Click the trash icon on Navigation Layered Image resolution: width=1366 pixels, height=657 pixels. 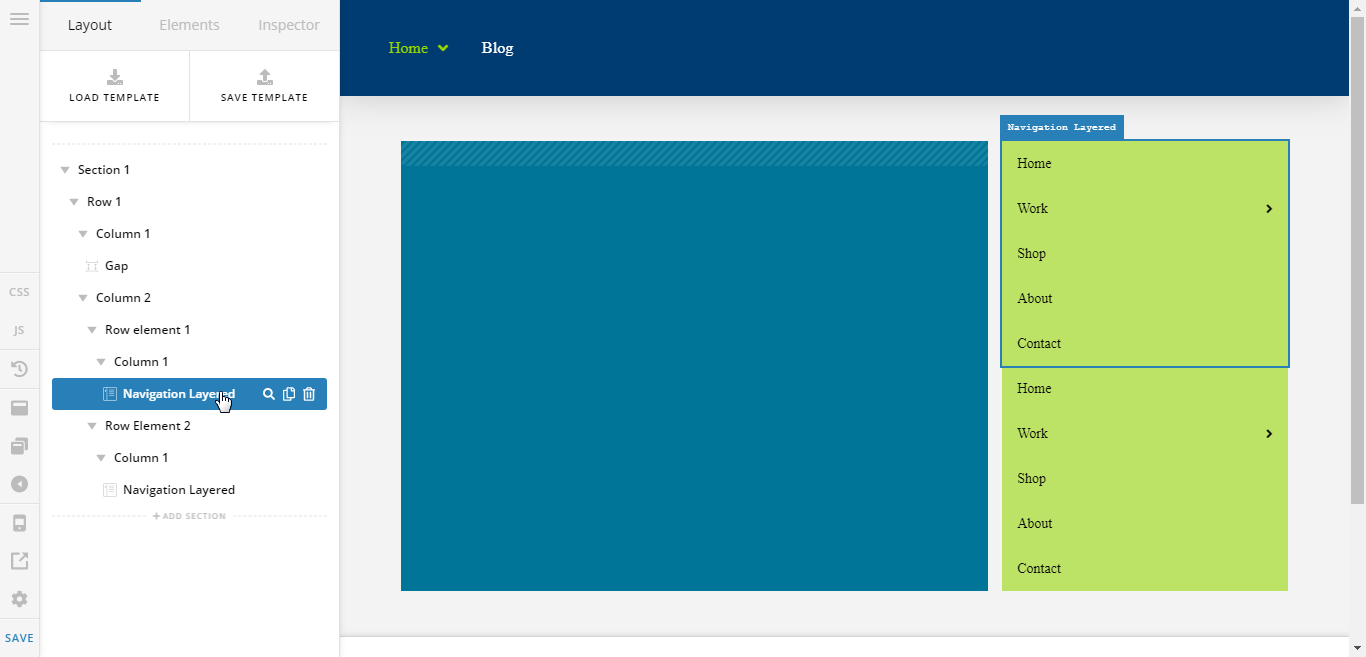[309, 394]
